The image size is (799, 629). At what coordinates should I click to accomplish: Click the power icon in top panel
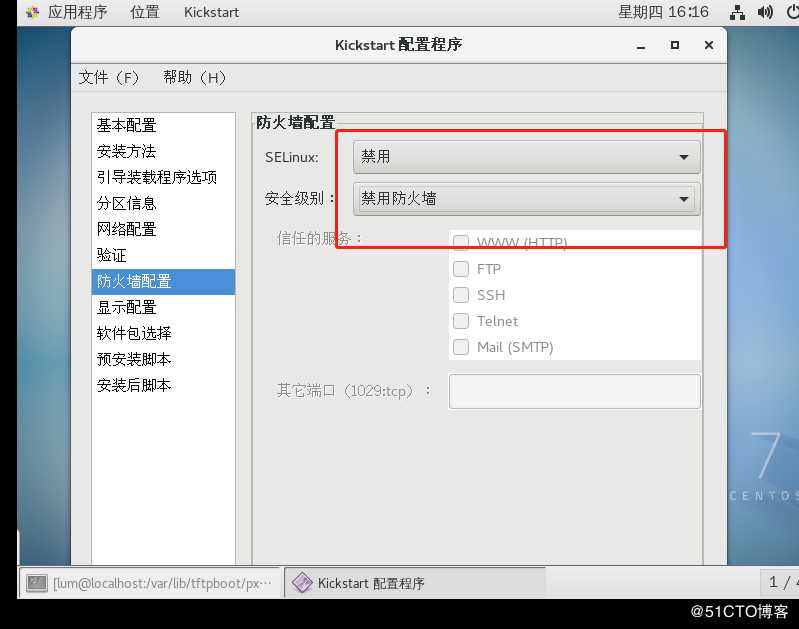coord(792,12)
